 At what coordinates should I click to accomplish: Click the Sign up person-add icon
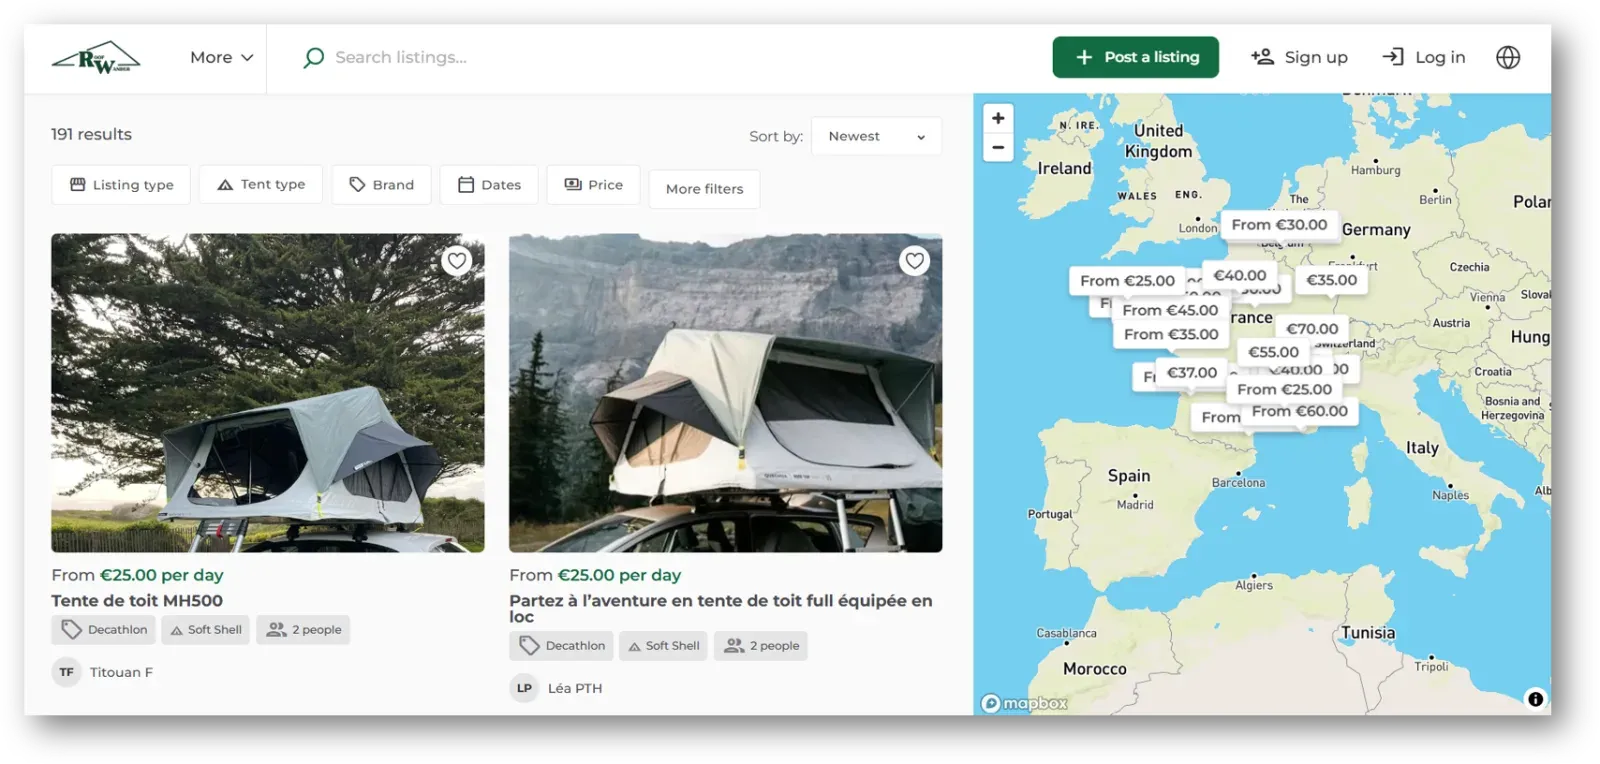pyautogui.click(x=1262, y=57)
